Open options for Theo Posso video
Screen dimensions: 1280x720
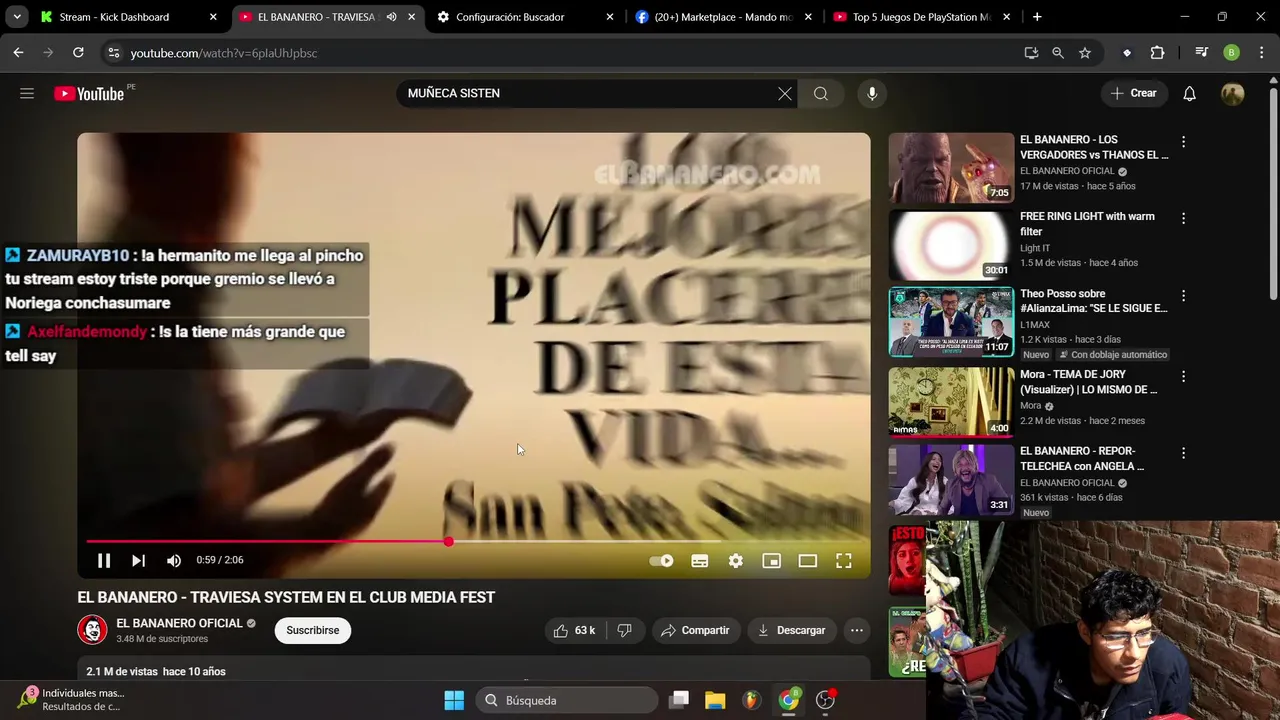[x=1183, y=296]
